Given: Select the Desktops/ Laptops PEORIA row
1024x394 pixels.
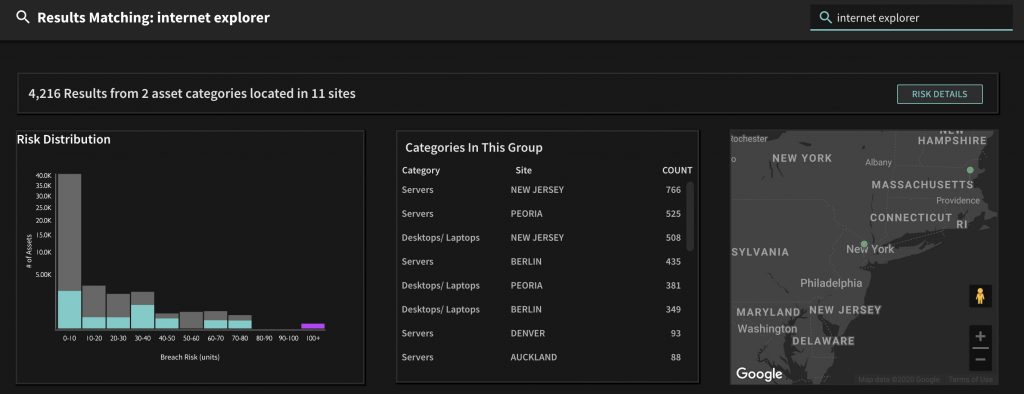Looking at the screenshot, I should pyautogui.click(x=541, y=286).
